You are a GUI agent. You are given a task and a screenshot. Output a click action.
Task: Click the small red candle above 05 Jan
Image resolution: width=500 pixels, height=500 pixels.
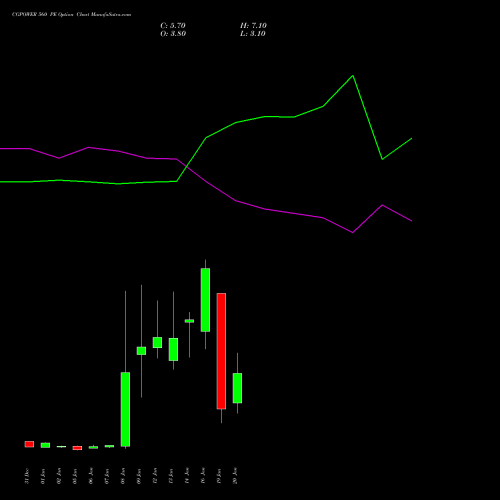[x=77, y=448]
